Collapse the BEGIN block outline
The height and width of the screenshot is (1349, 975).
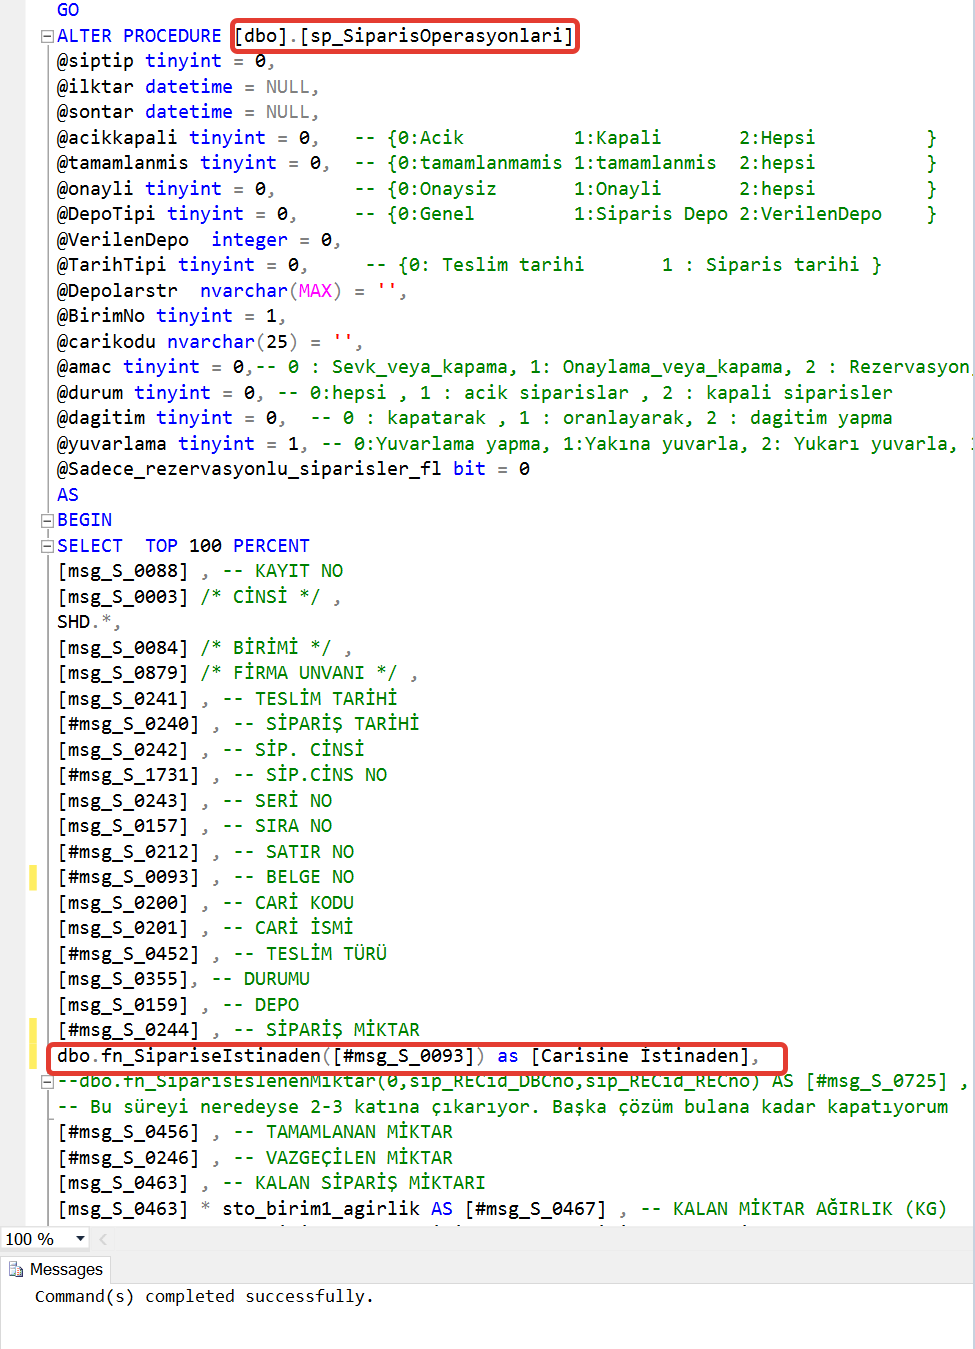pyautogui.click(x=46, y=520)
